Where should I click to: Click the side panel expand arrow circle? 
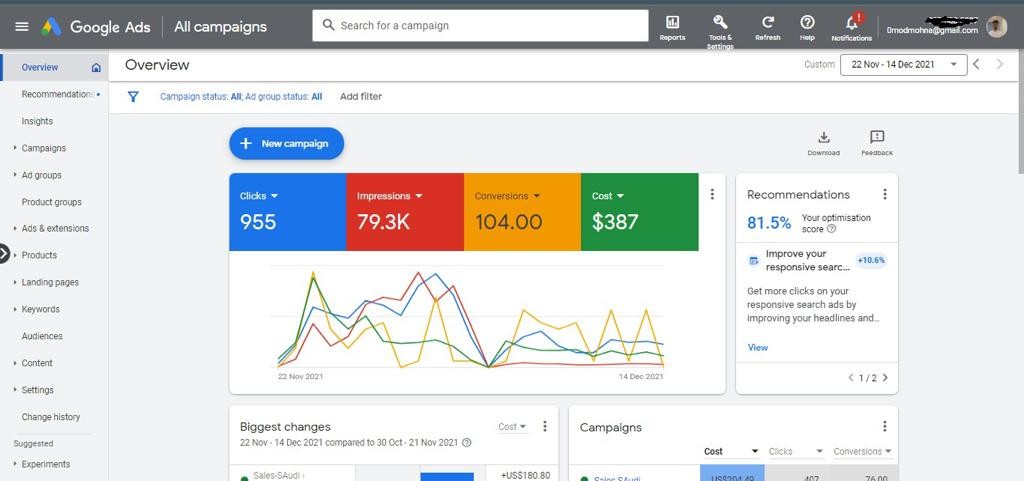coord(4,254)
